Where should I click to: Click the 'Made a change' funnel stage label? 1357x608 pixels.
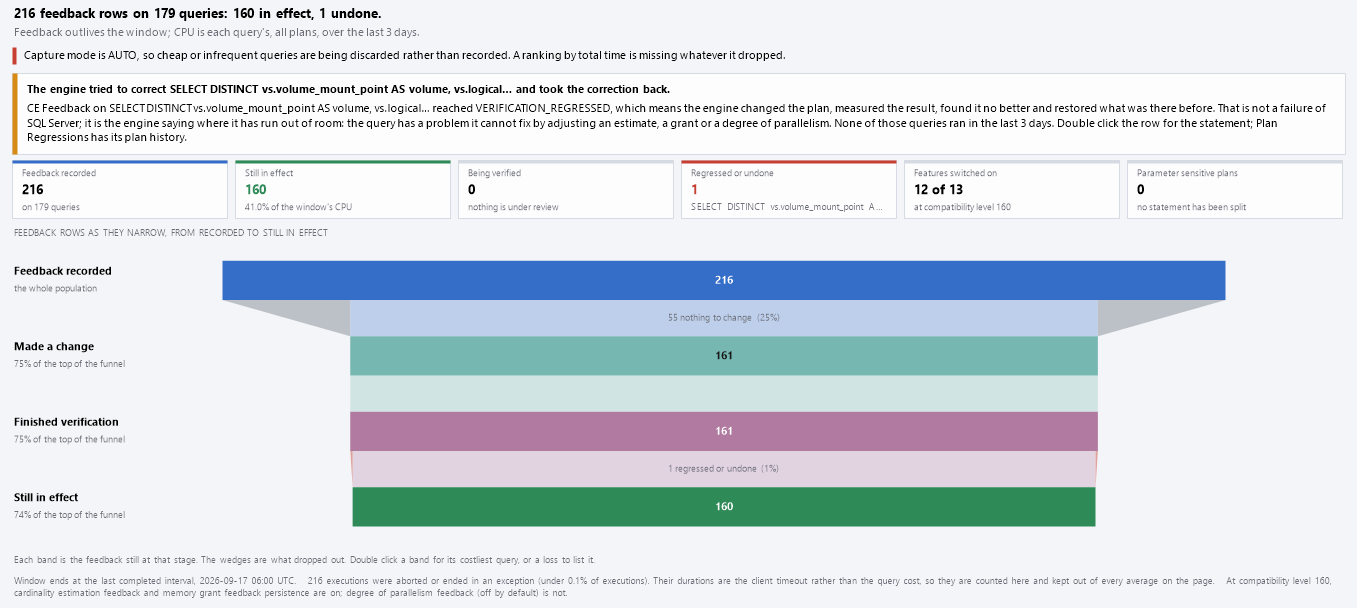click(x=55, y=346)
